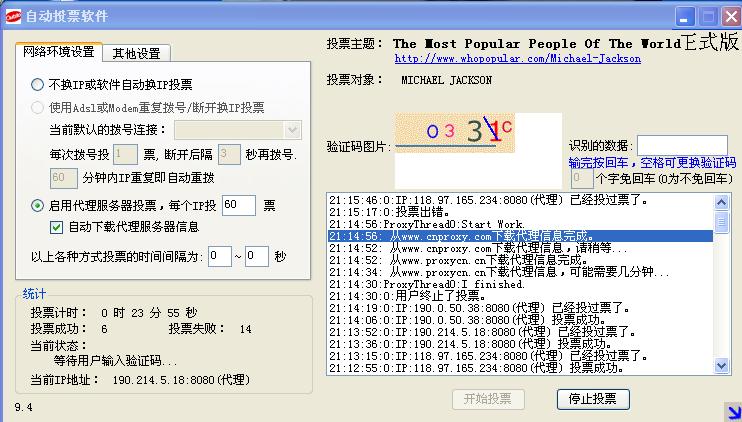Click the 每次拨号投 votes field
Screen dimensions: 742x422
coord(125,154)
